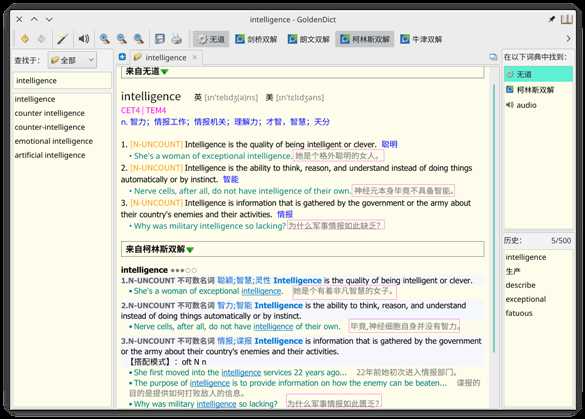Click the bold Collins headword intelligence with rating dots
This screenshot has width=585, height=419.
pos(144,270)
